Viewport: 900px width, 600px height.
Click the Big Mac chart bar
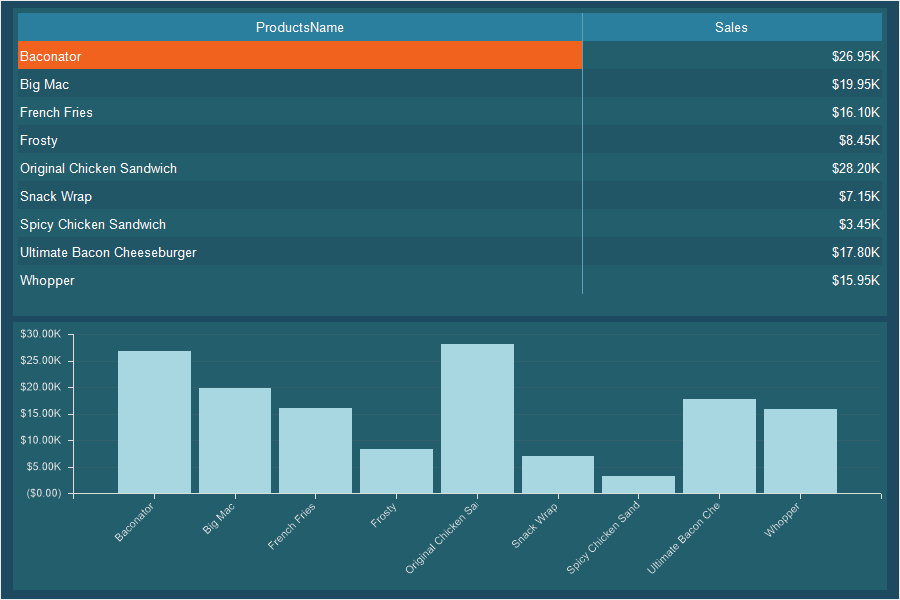click(x=235, y=440)
